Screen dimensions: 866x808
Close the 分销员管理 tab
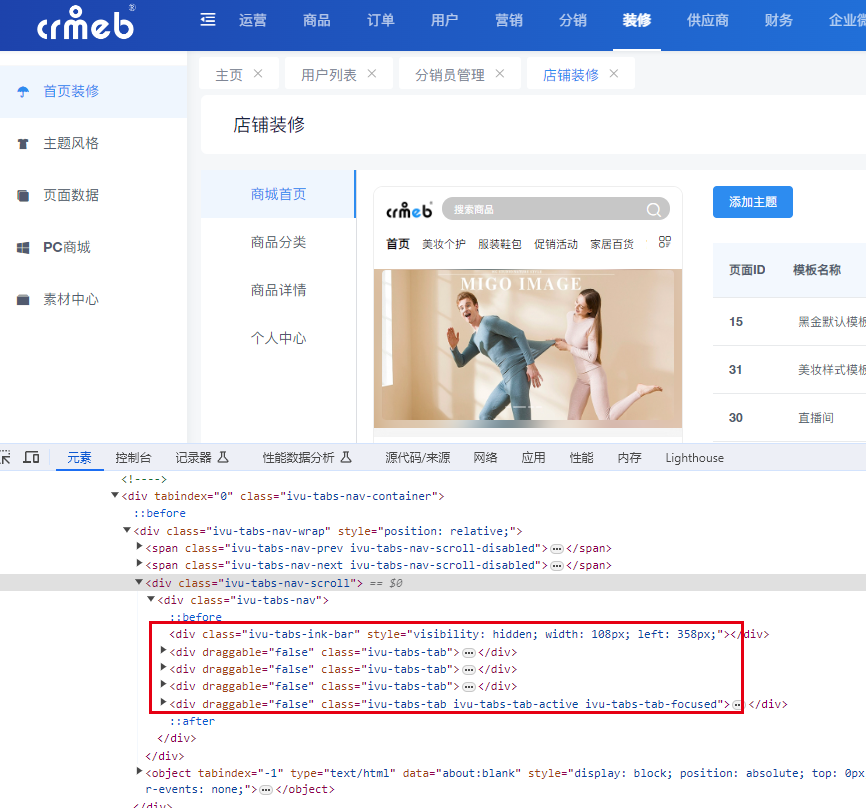(500, 73)
